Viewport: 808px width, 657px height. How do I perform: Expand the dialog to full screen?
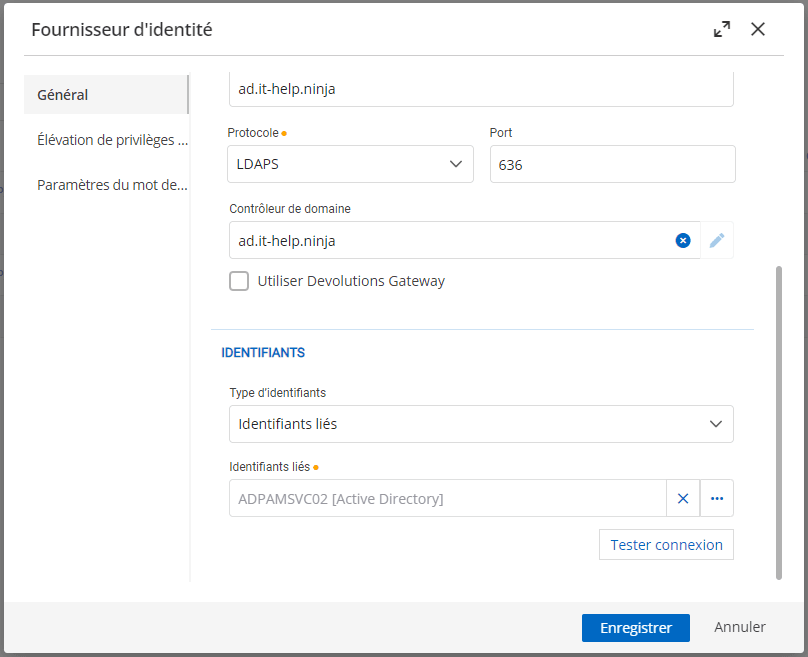pos(722,30)
